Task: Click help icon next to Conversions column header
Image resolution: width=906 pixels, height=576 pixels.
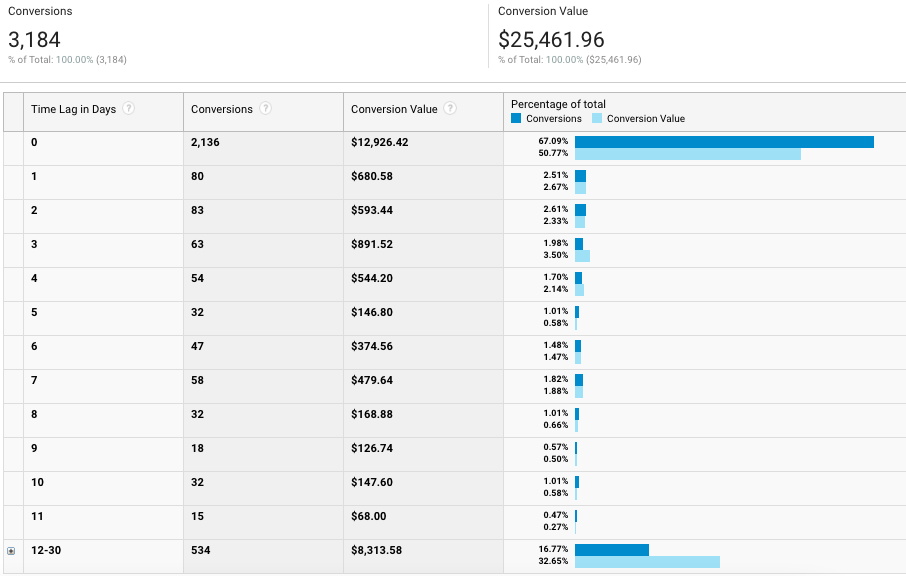Action: pyautogui.click(x=265, y=110)
